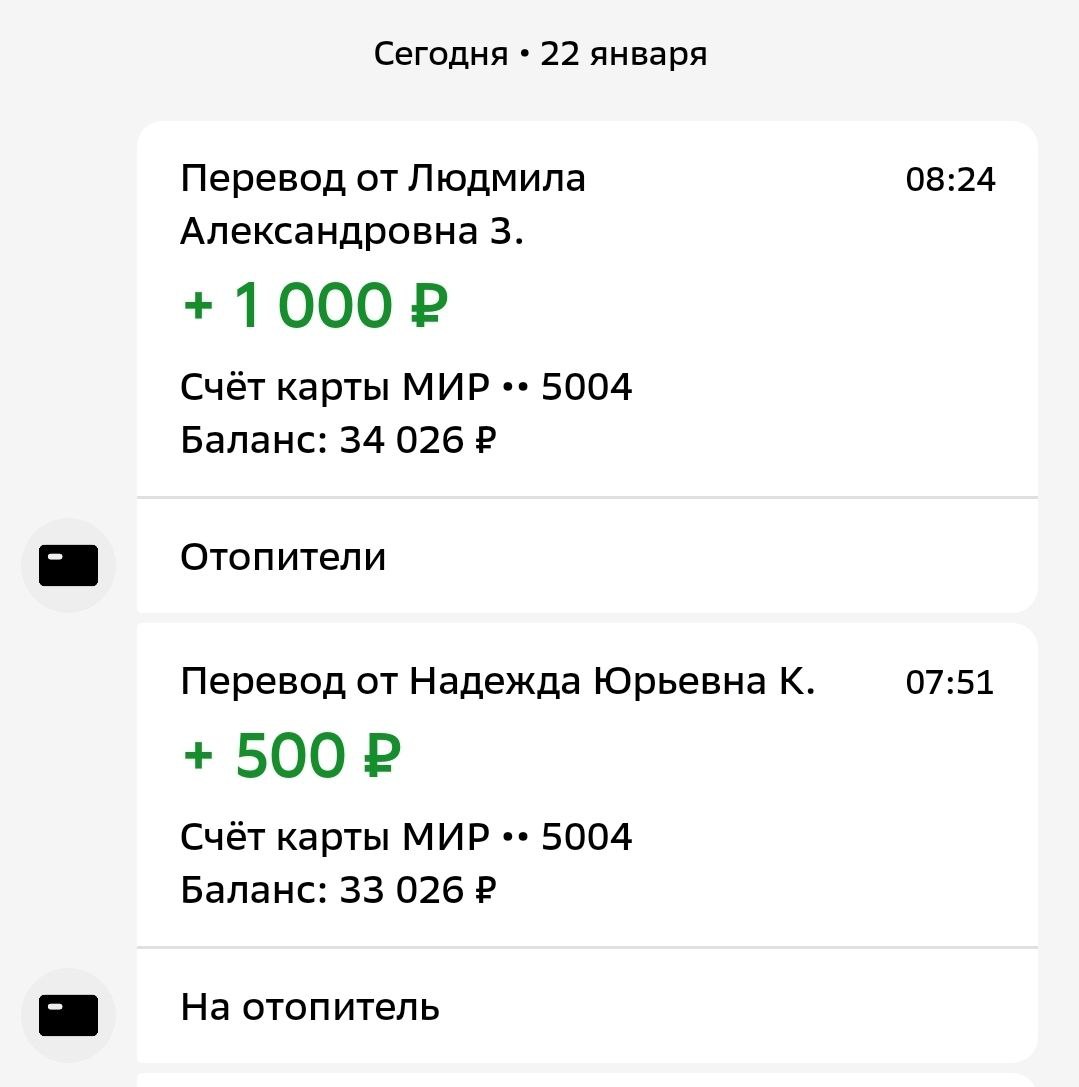
Task: Tap the На отопитель transfer message
Action: click(x=310, y=1006)
